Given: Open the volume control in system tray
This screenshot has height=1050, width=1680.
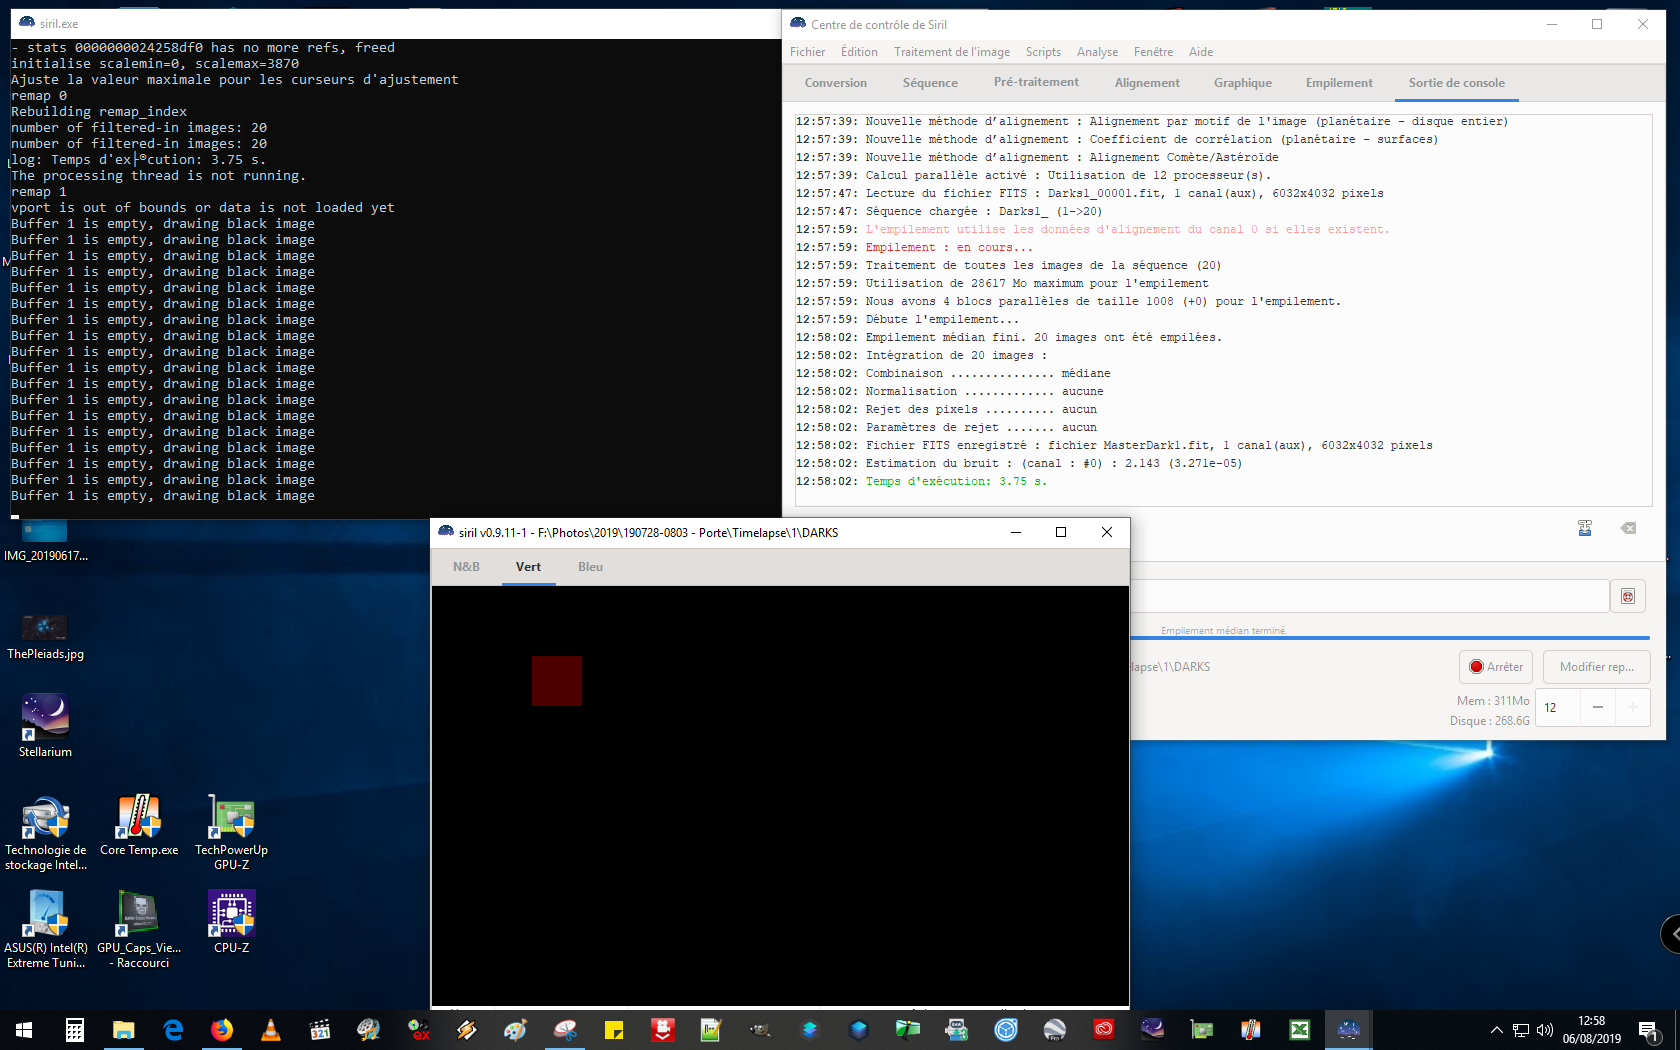Looking at the screenshot, I should pos(1544,1030).
